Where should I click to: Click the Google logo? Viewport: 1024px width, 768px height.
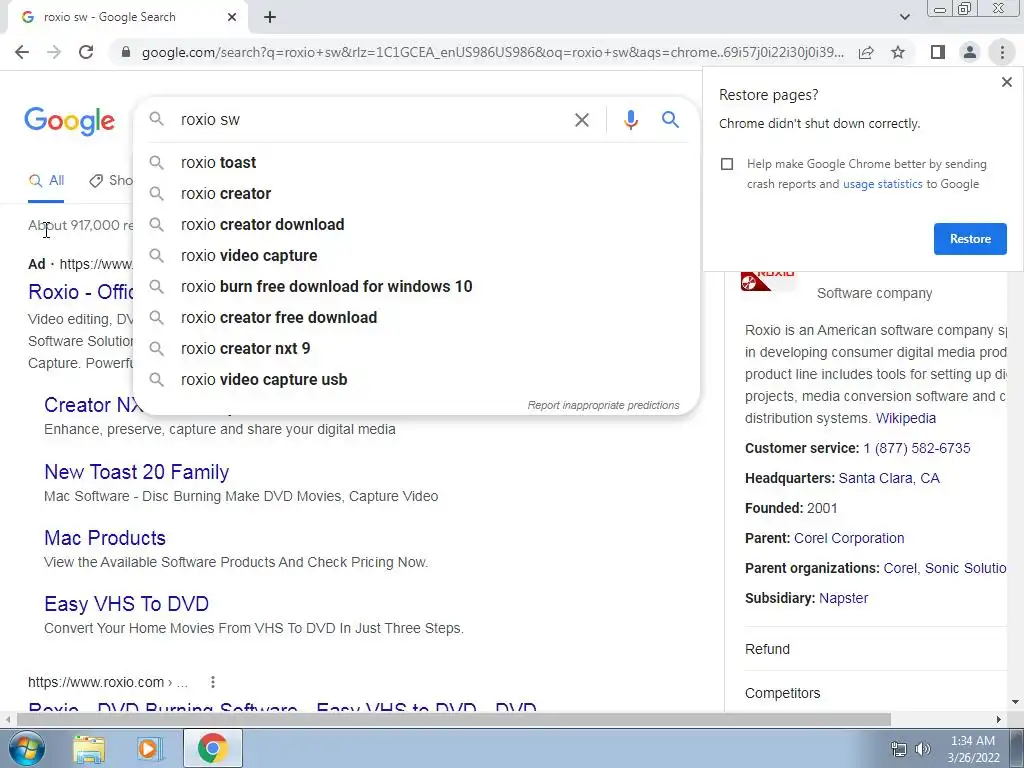(69, 121)
